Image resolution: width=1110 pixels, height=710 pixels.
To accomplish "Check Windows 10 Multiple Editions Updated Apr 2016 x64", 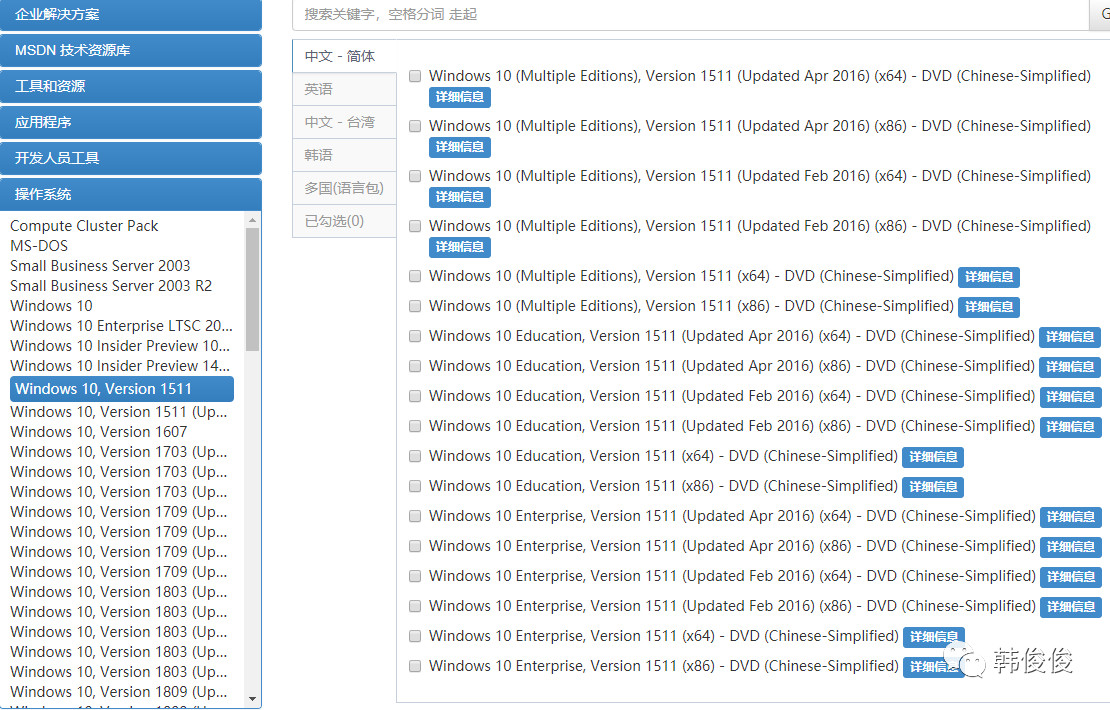I will click(x=415, y=76).
